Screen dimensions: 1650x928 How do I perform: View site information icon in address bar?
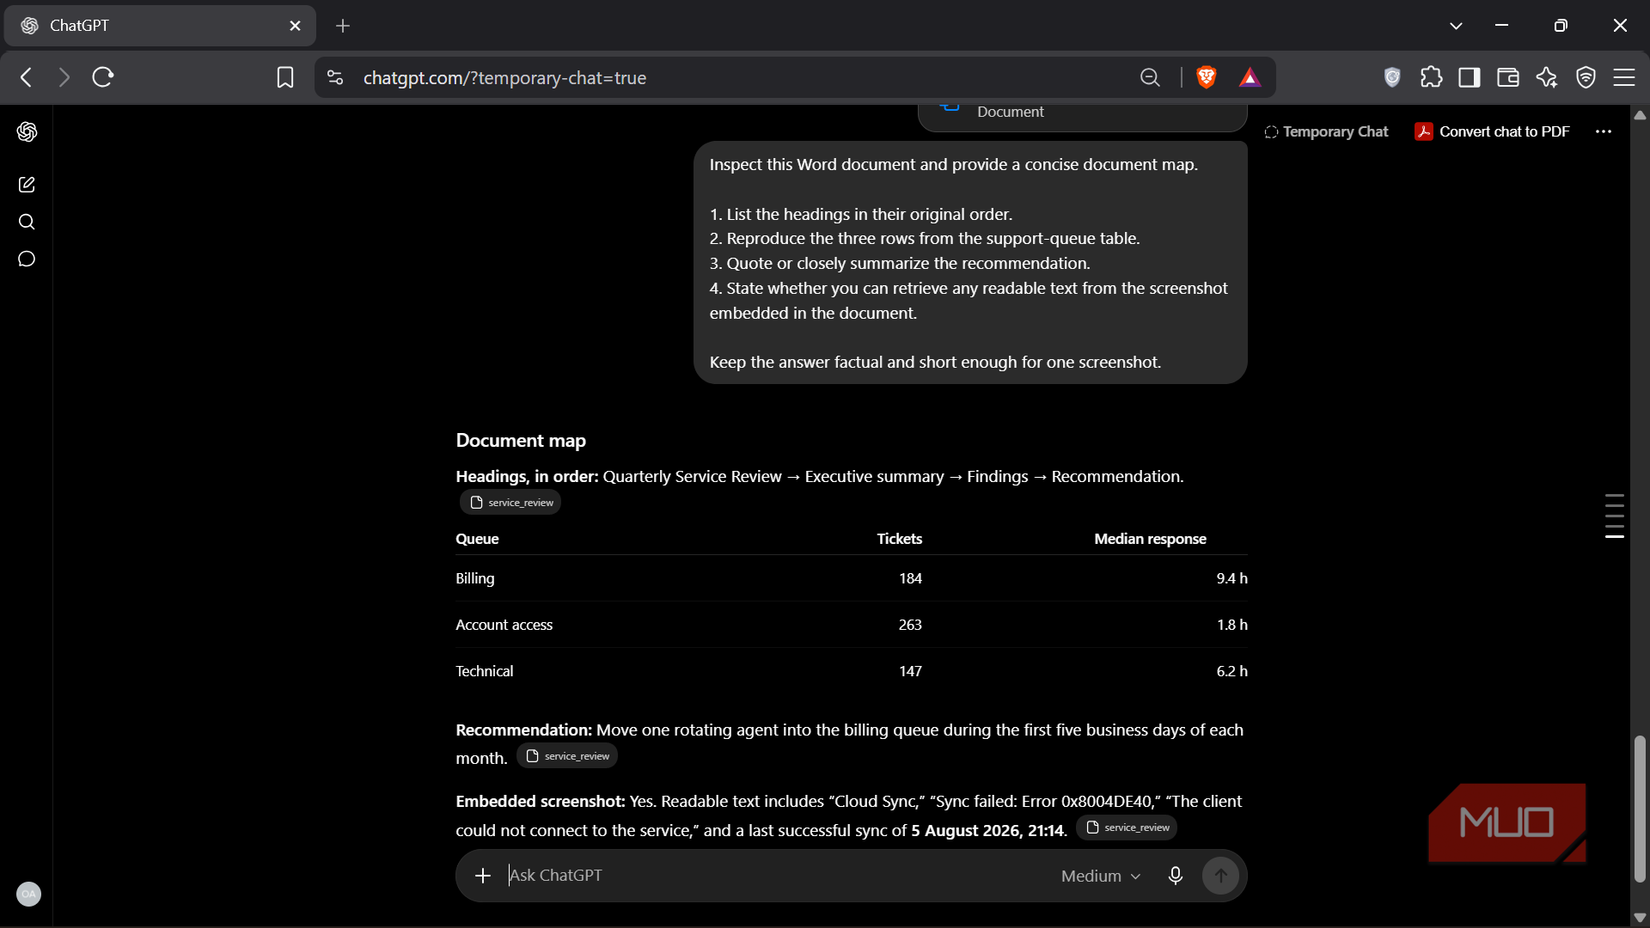[x=335, y=77]
